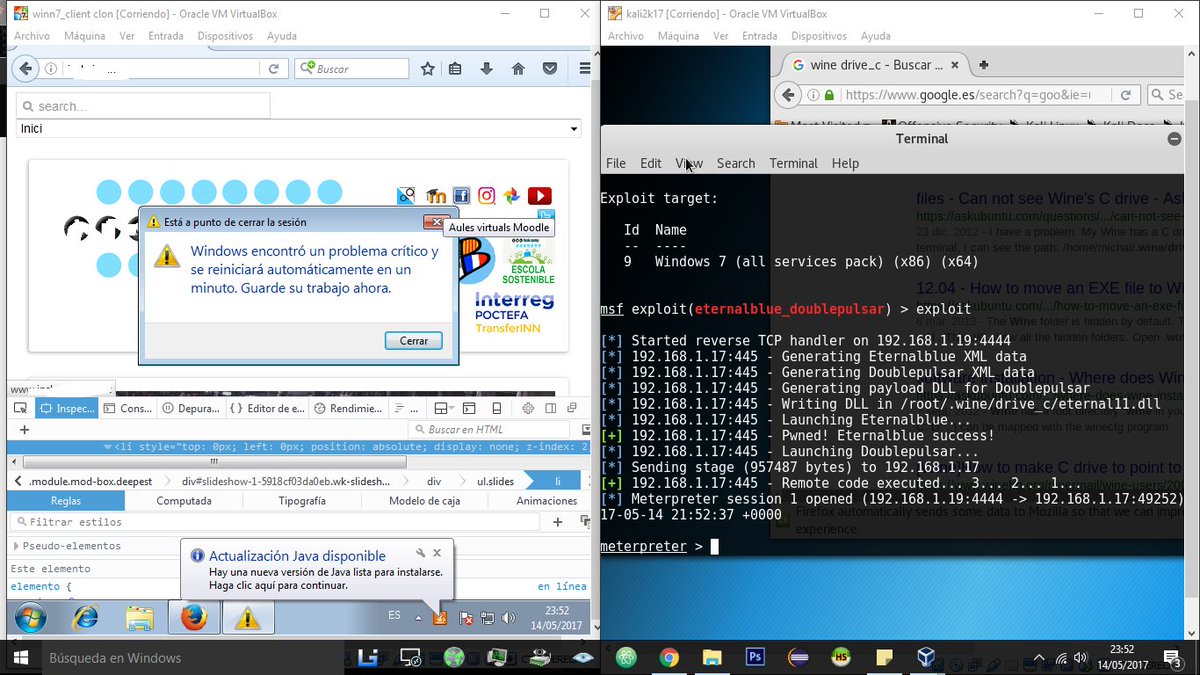The height and width of the screenshot is (675, 1200).
Task: Click the Actualización Java disponible balloon title
Action: coord(297,556)
